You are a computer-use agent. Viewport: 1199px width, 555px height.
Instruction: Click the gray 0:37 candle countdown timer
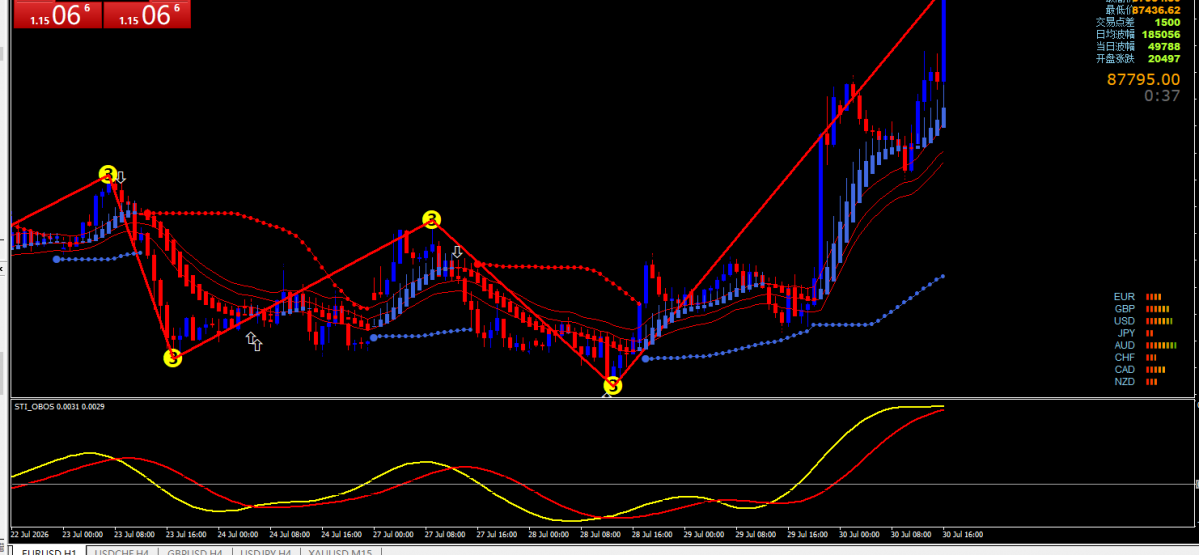(1162, 96)
